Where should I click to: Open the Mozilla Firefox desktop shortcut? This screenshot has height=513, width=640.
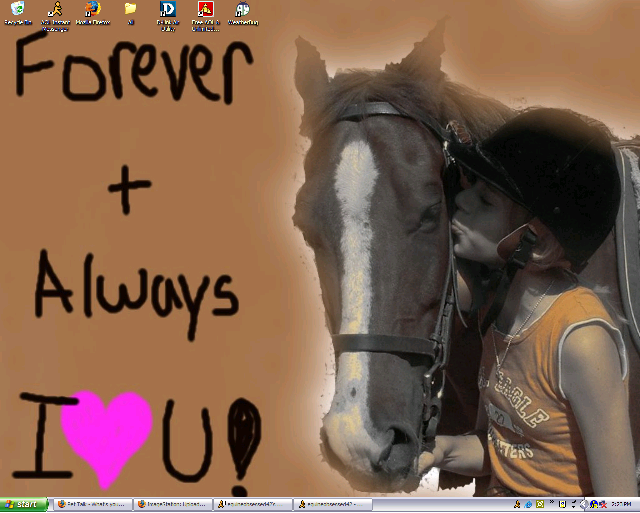93,12
